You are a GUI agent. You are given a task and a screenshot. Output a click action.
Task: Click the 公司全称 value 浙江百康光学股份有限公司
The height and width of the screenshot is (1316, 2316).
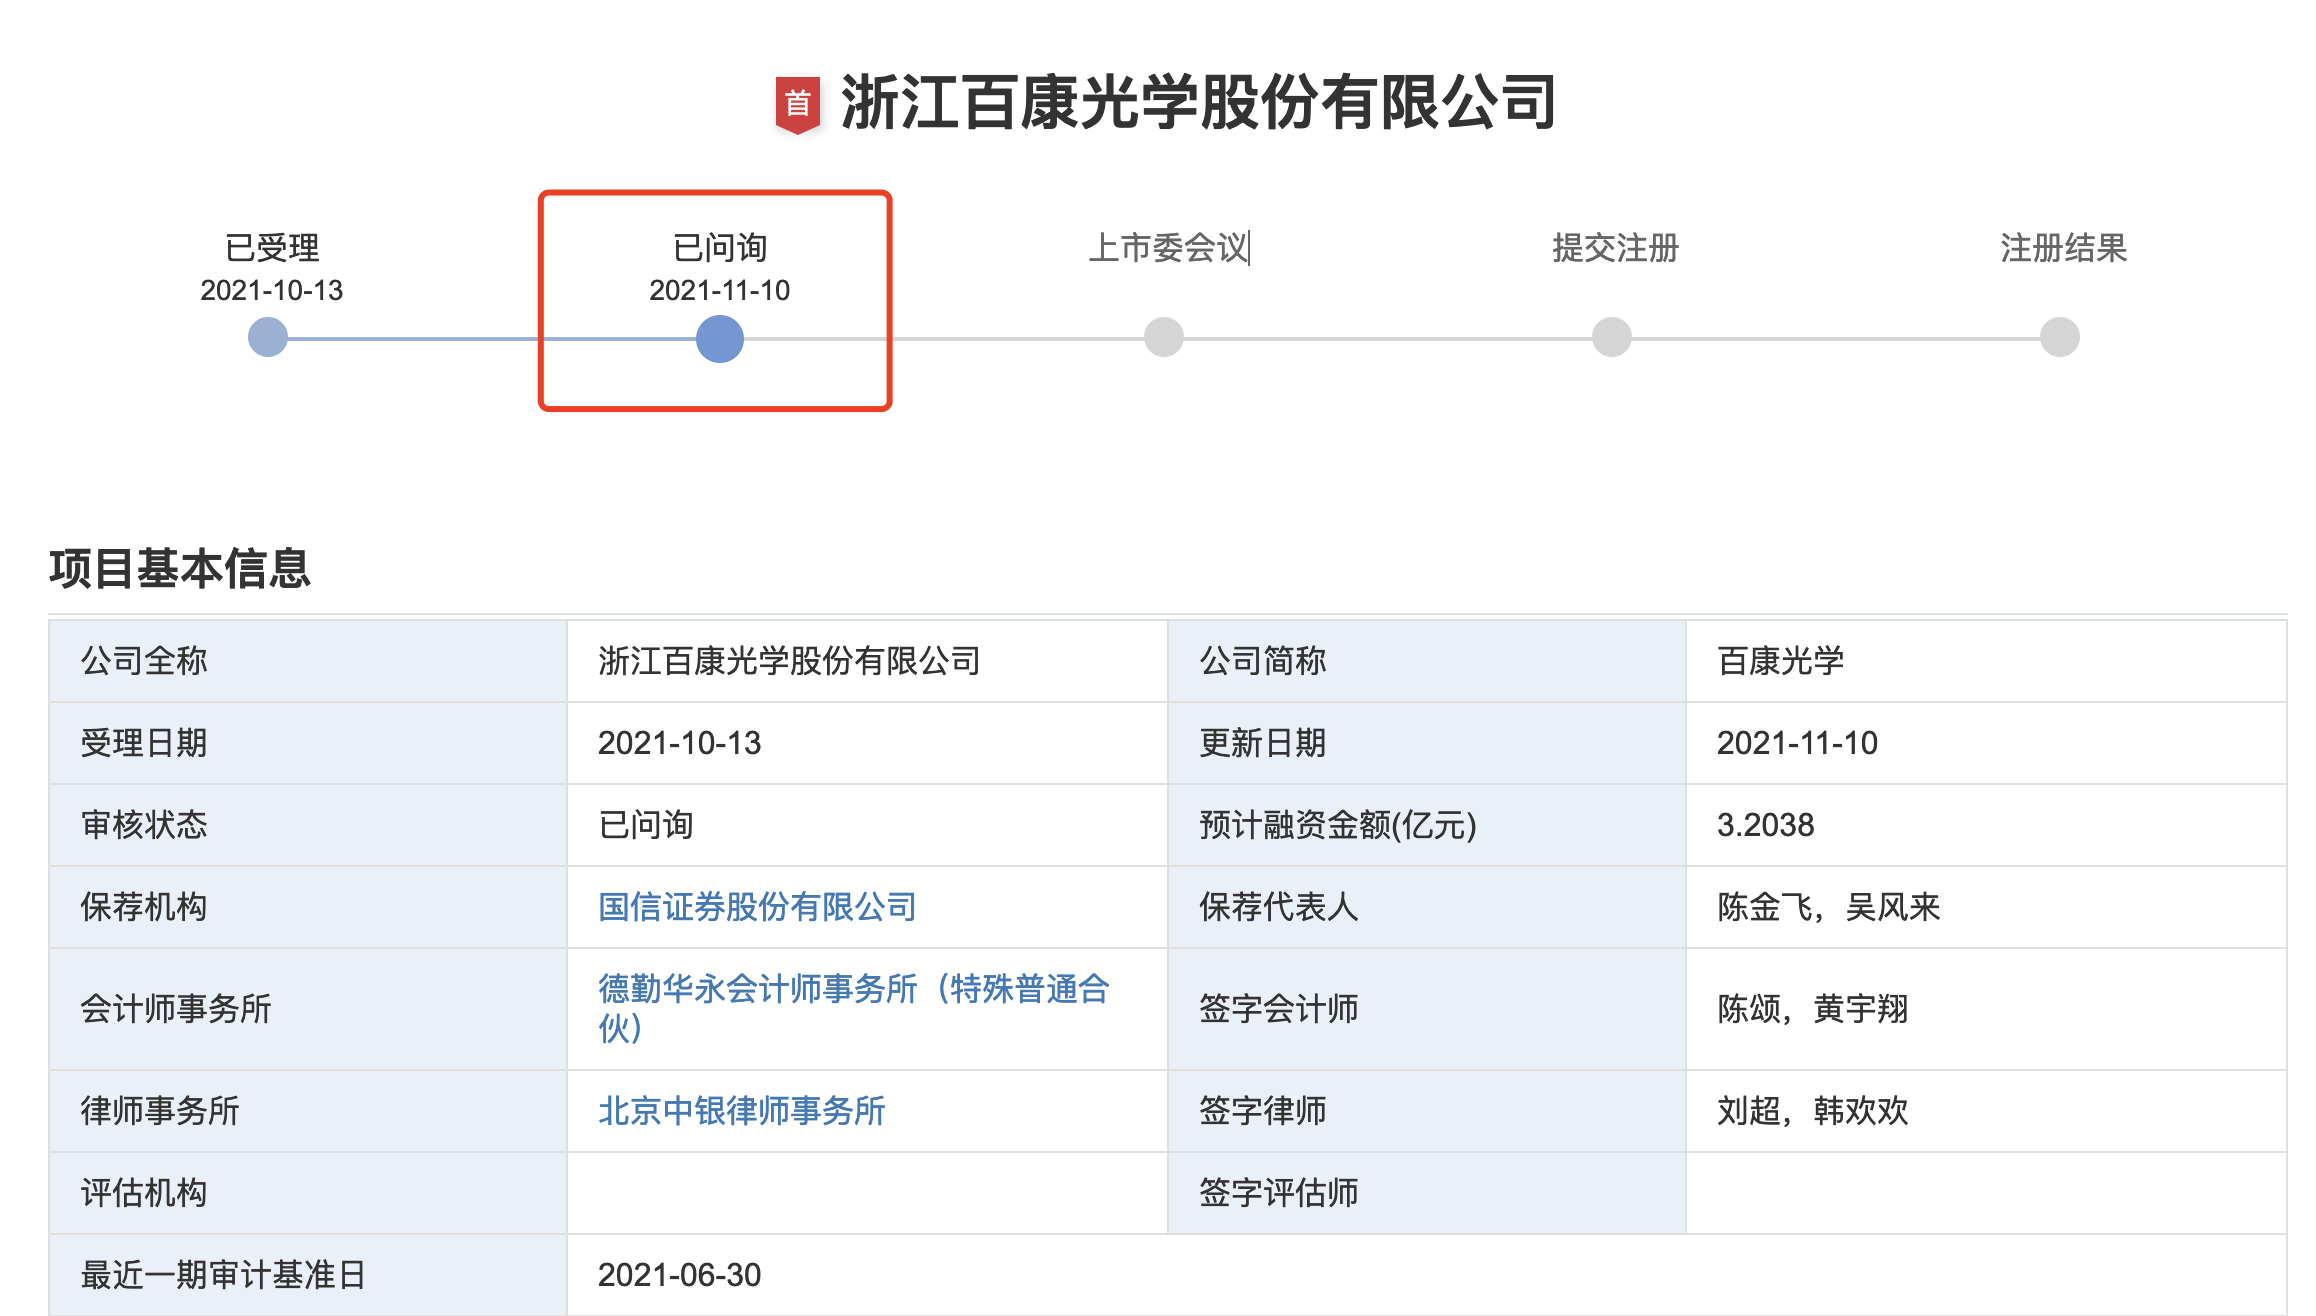click(789, 661)
